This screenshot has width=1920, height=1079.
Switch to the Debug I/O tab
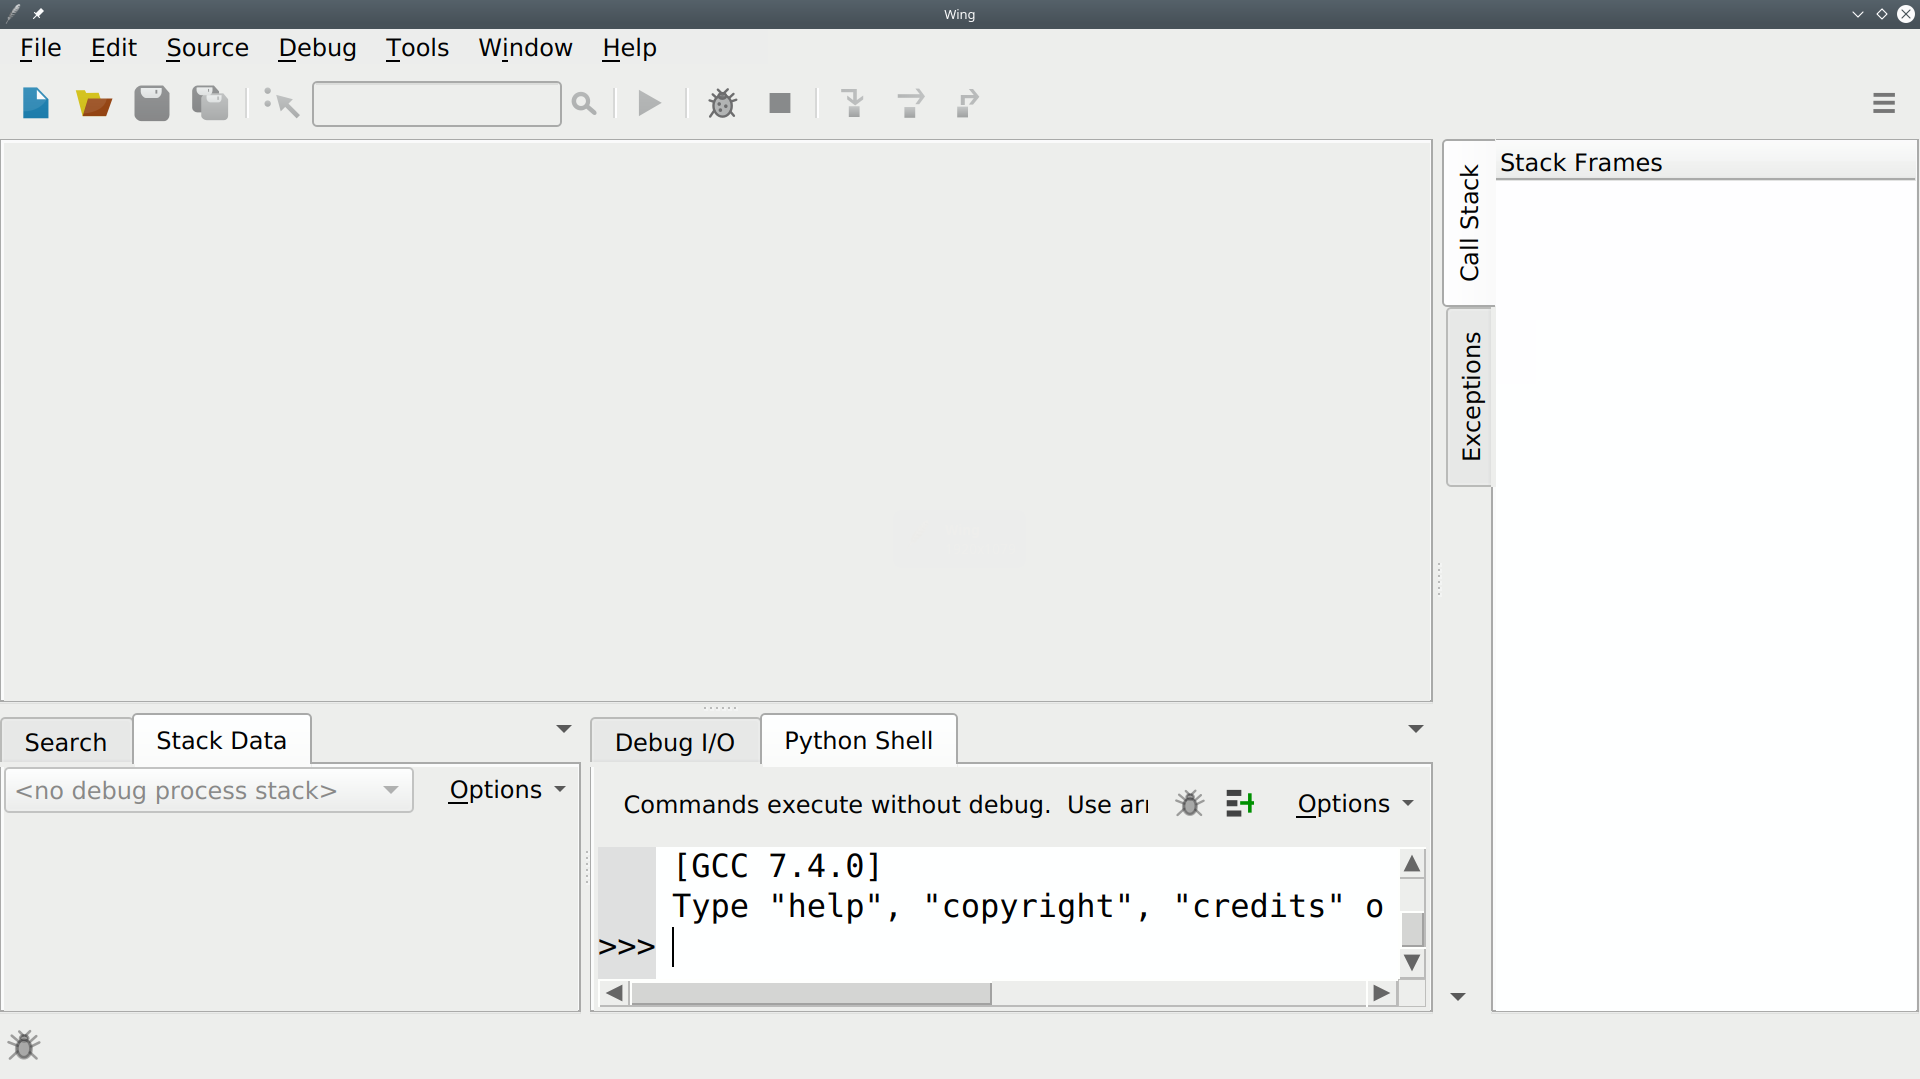click(675, 742)
